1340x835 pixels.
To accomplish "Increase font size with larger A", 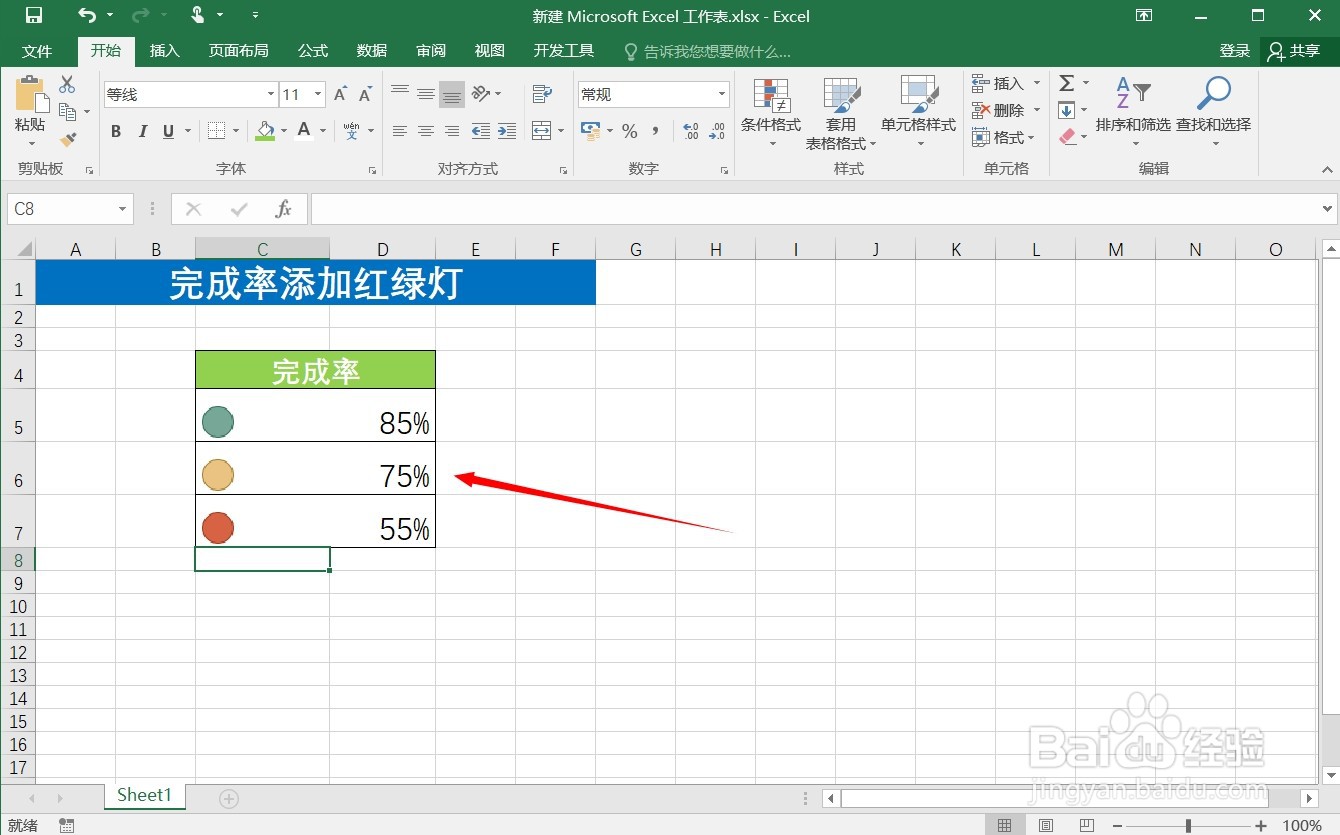I will click(x=340, y=95).
